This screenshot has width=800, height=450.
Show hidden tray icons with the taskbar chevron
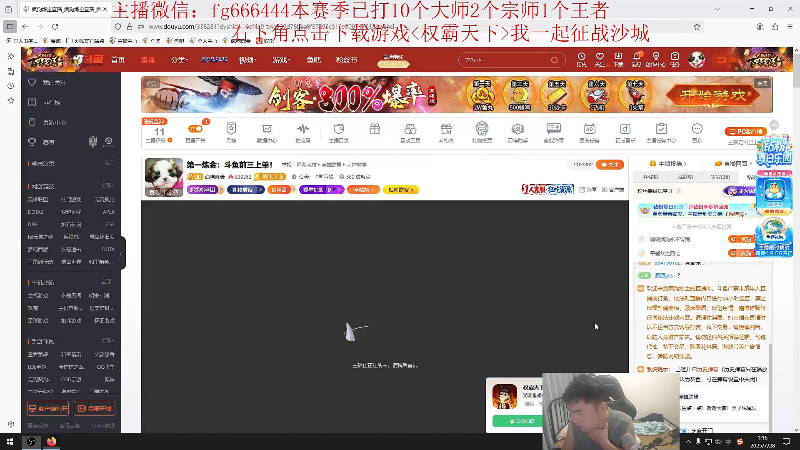coord(688,442)
